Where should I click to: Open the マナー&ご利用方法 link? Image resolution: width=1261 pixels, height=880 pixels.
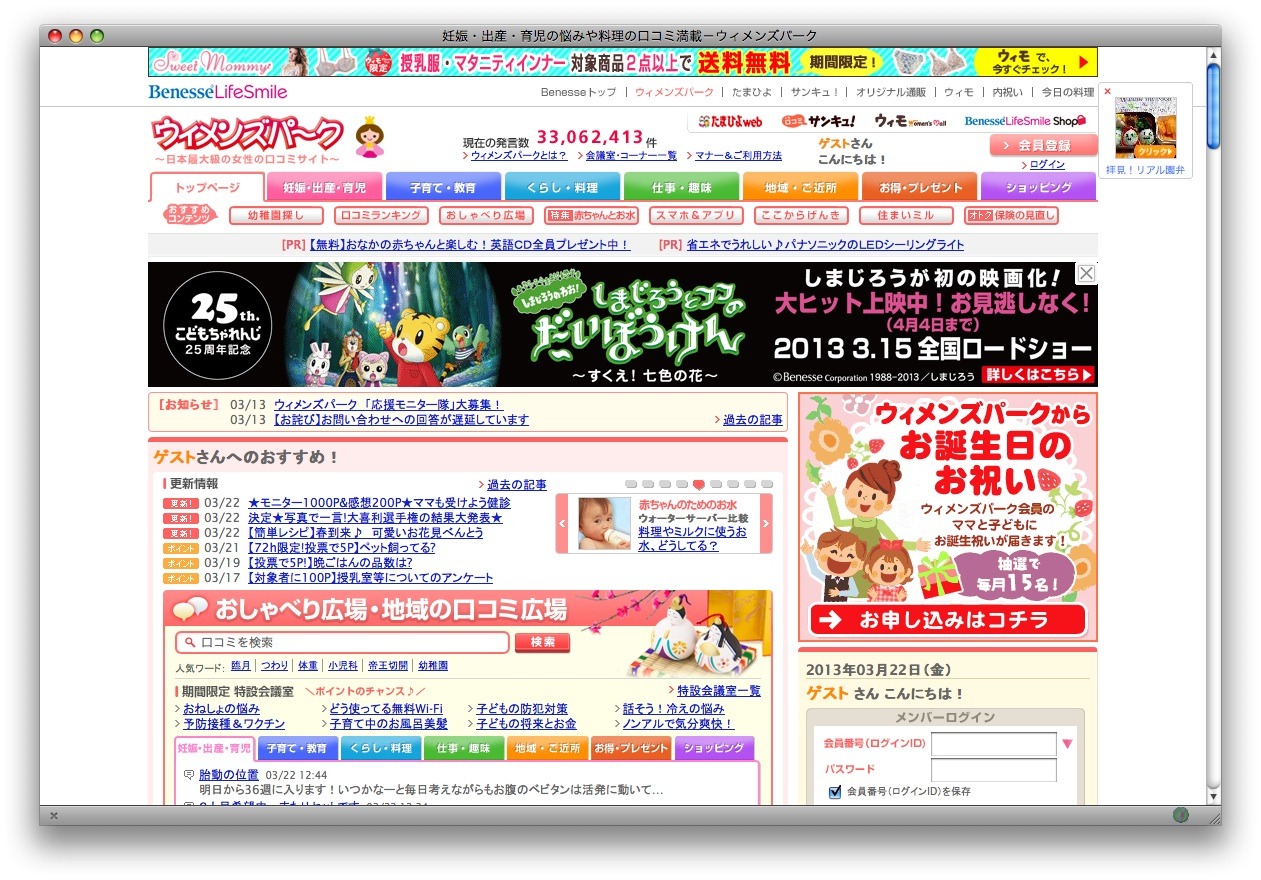pos(738,156)
